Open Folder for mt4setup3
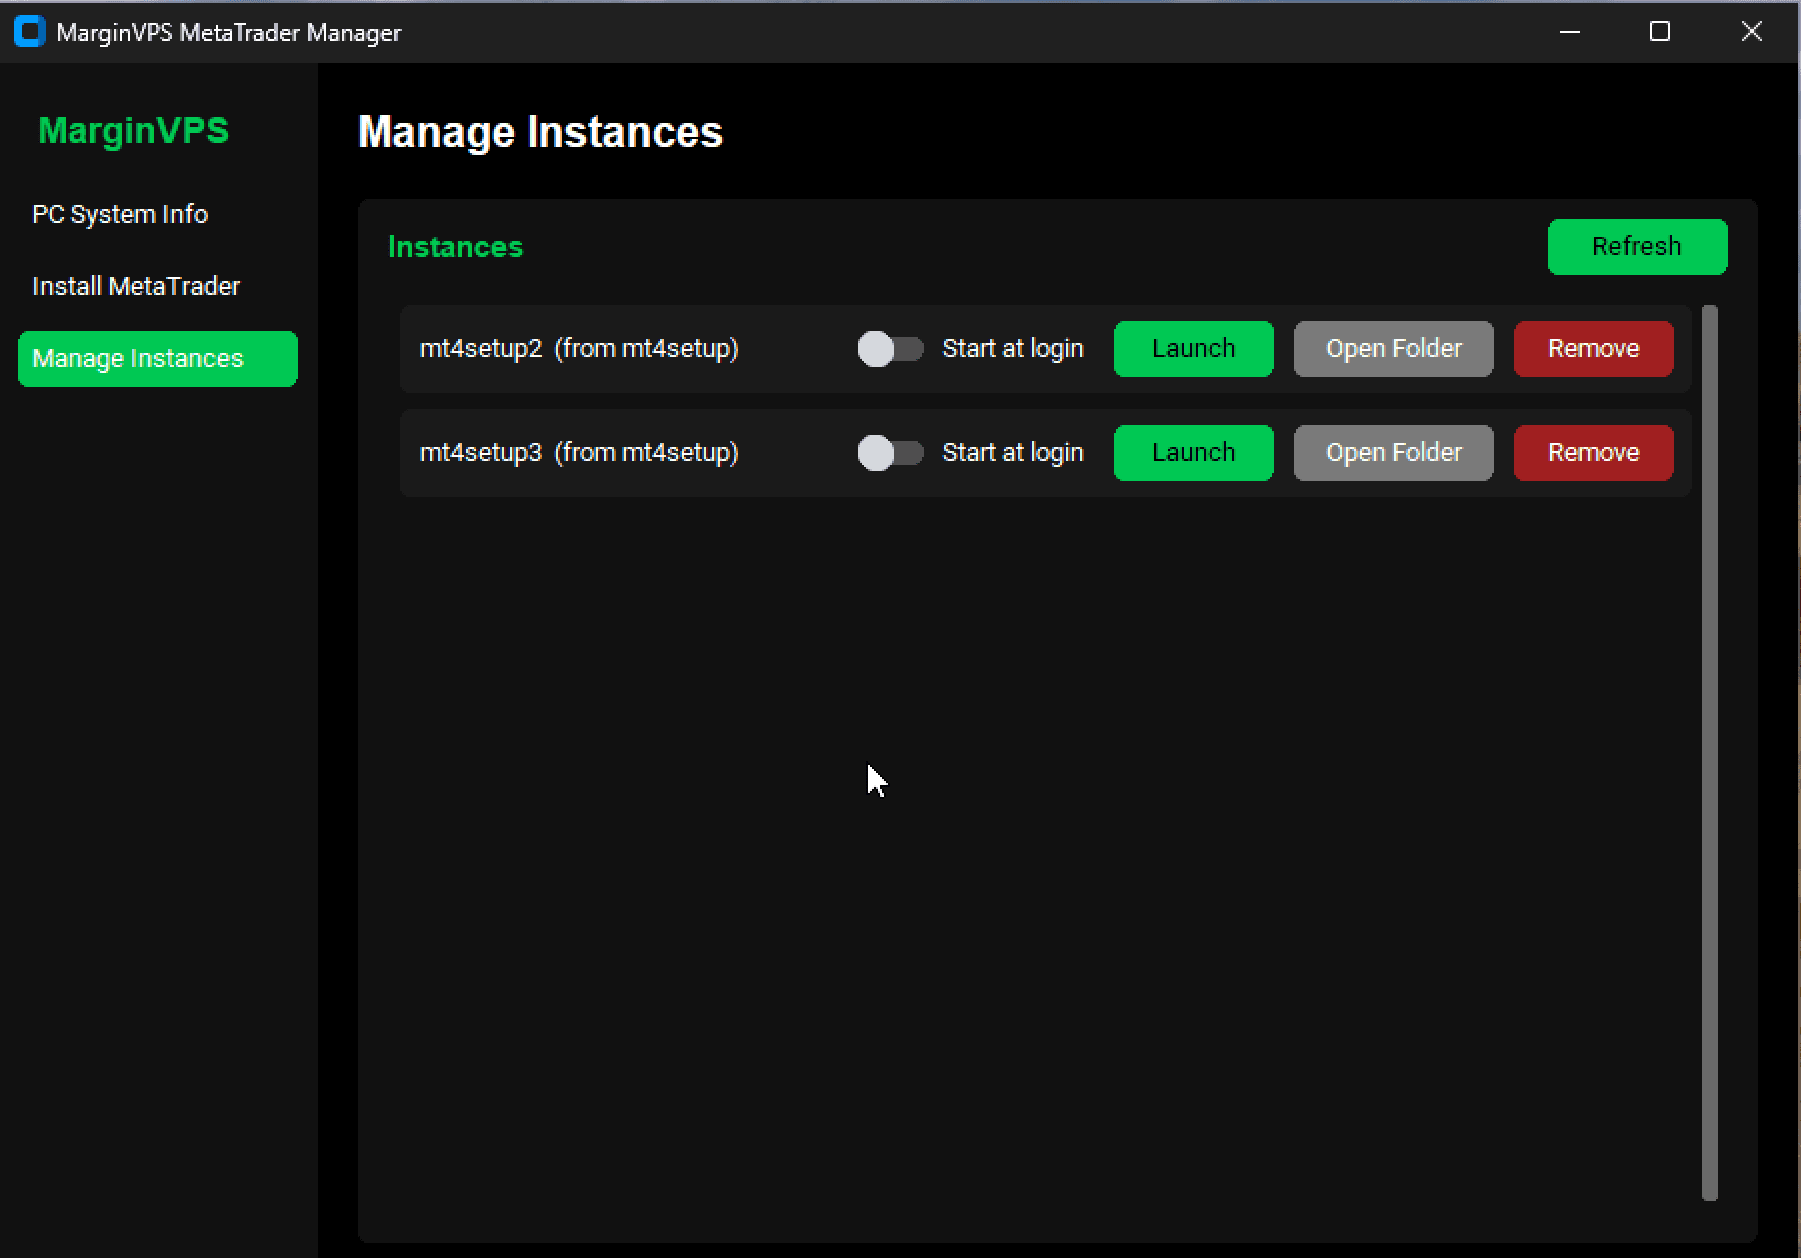Viewport: 1801px width, 1258px height. tap(1393, 453)
